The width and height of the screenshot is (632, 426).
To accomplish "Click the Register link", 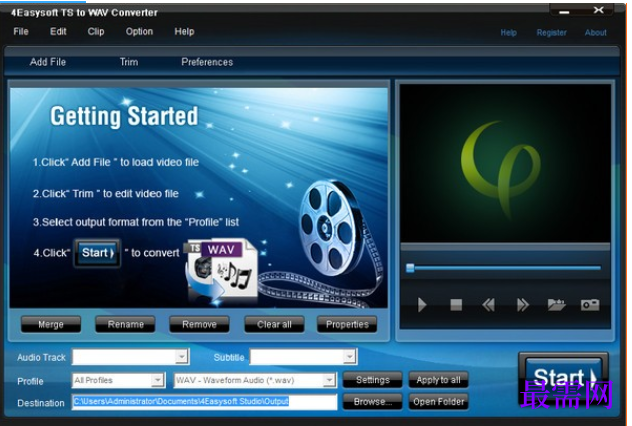I will point(551,33).
